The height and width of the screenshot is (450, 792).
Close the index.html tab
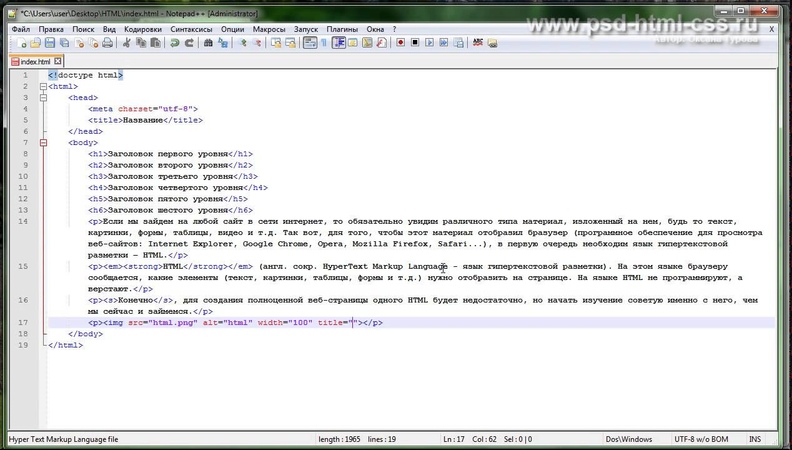(x=60, y=61)
